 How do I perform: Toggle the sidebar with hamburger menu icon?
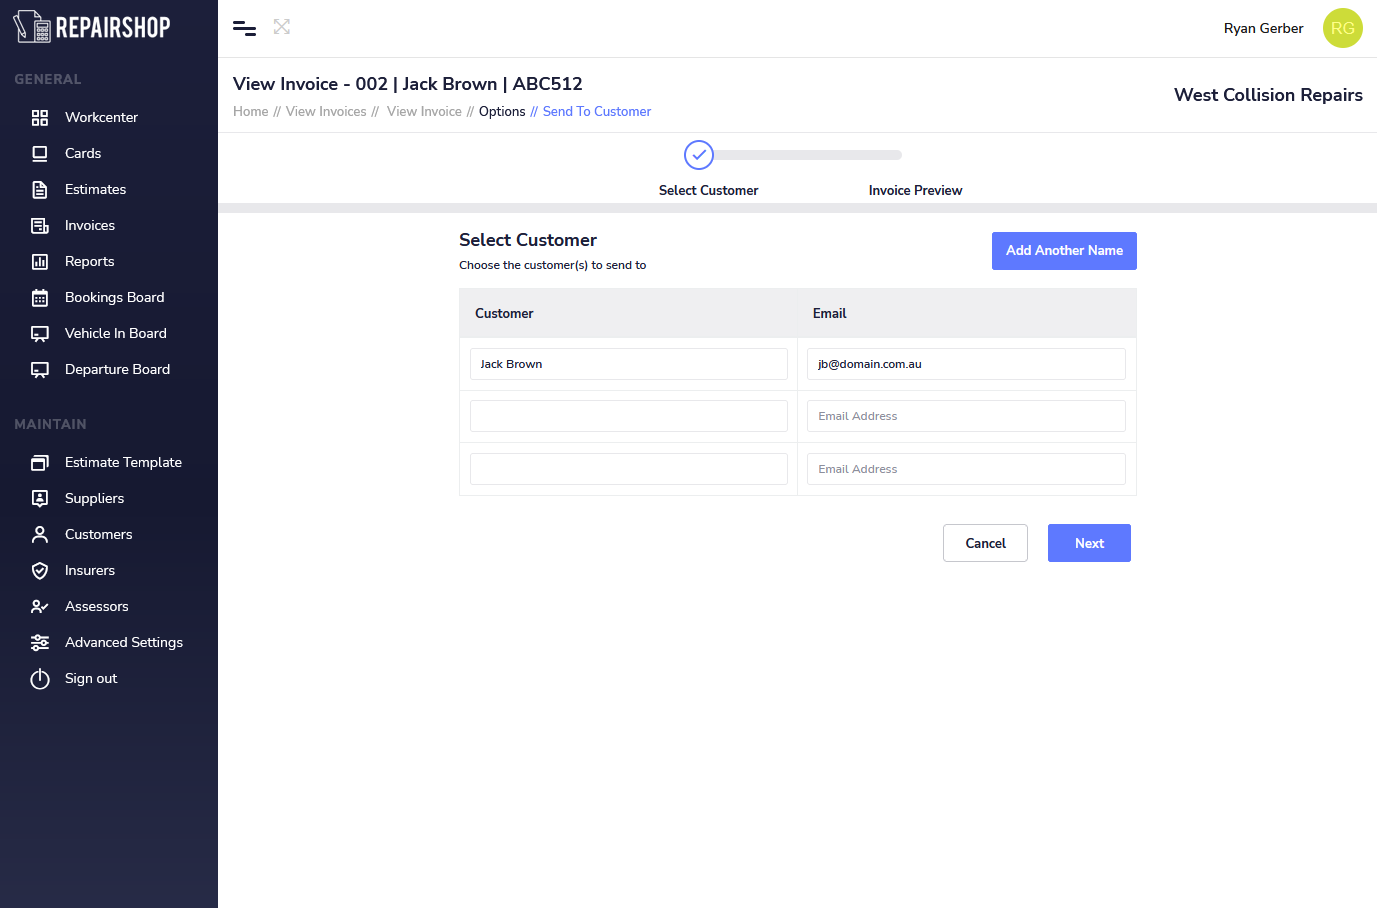click(244, 28)
